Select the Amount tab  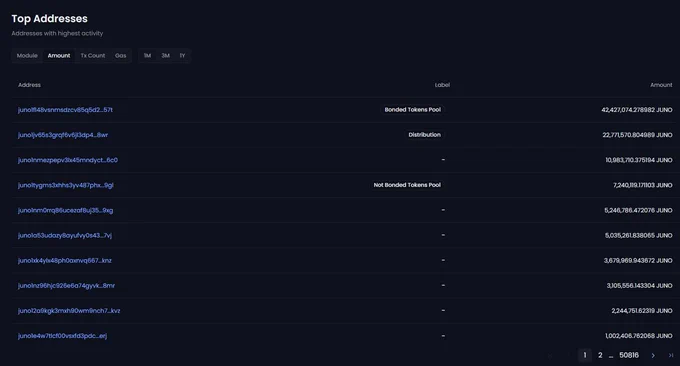point(59,56)
